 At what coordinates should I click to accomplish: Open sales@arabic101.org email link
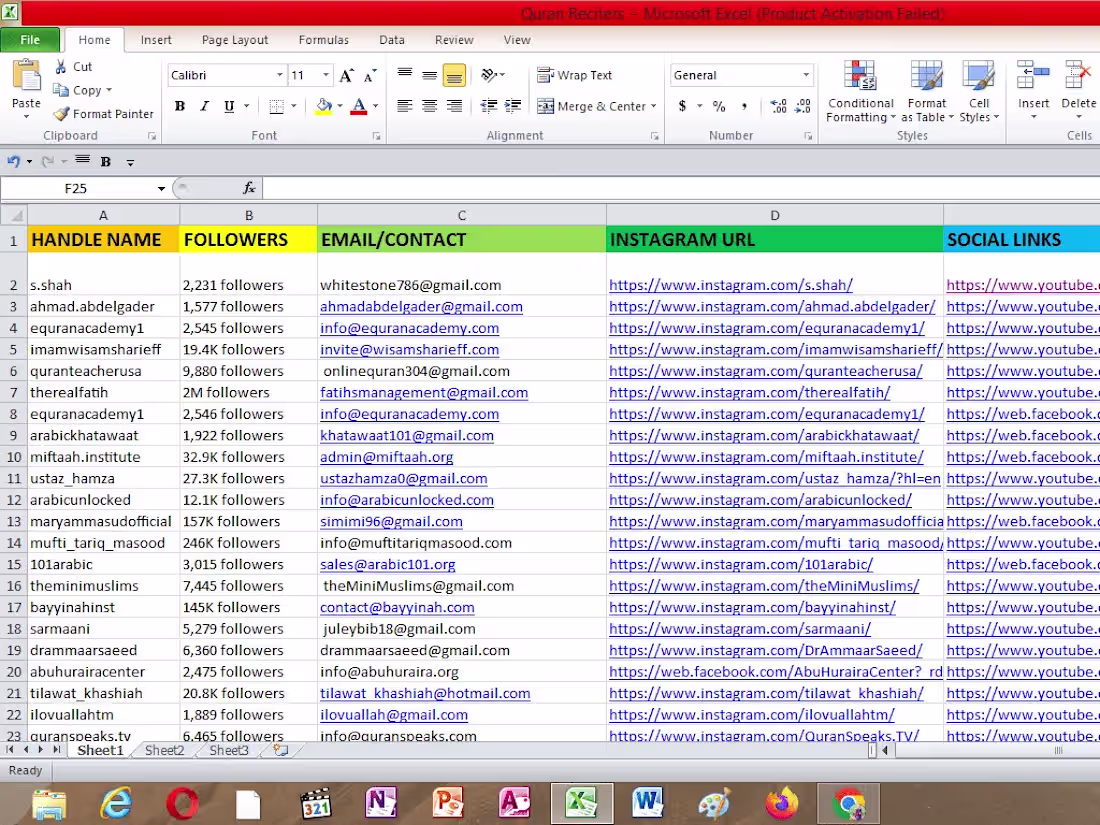tap(387, 564)
